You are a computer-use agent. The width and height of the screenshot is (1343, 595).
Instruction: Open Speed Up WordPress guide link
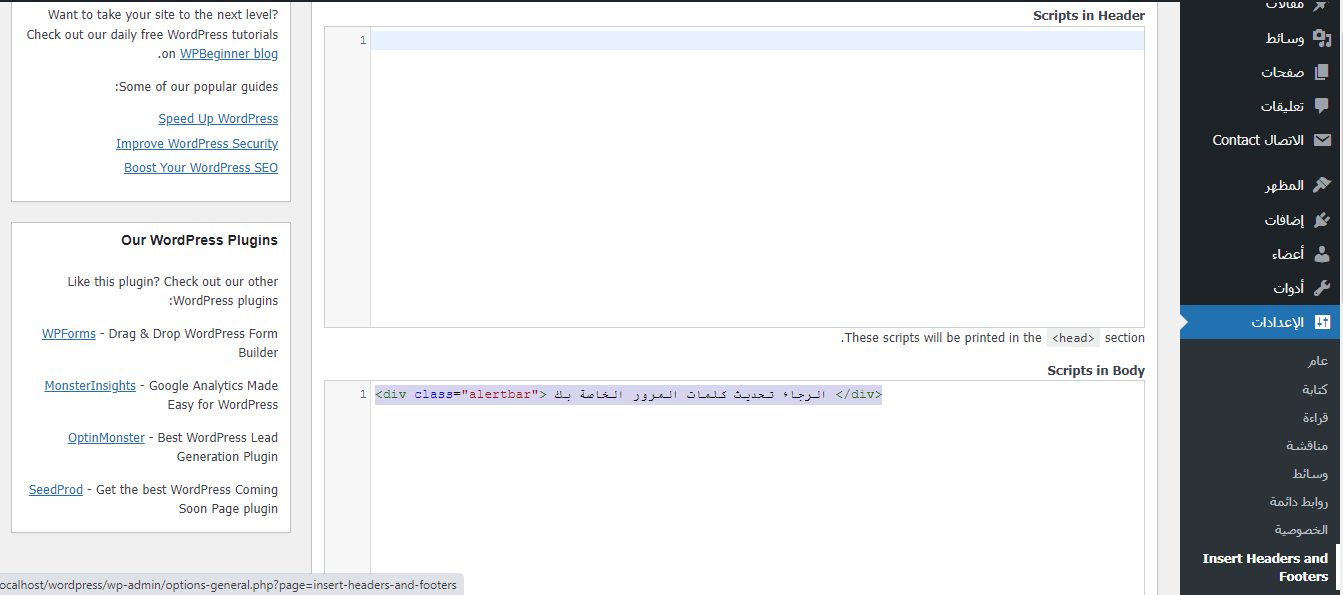tap(218, 119)
